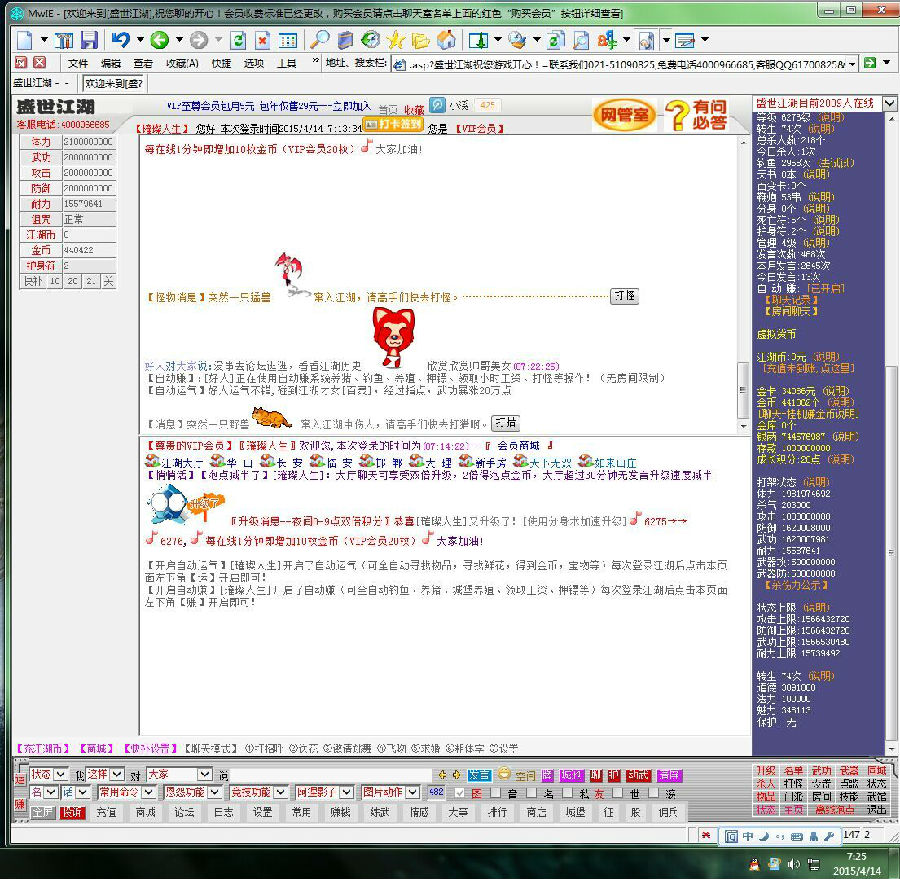Screen dimensions: 900x879
Task: Uncheck the checked red-labeled checkbox at bottom
Action: click(460, 793)
